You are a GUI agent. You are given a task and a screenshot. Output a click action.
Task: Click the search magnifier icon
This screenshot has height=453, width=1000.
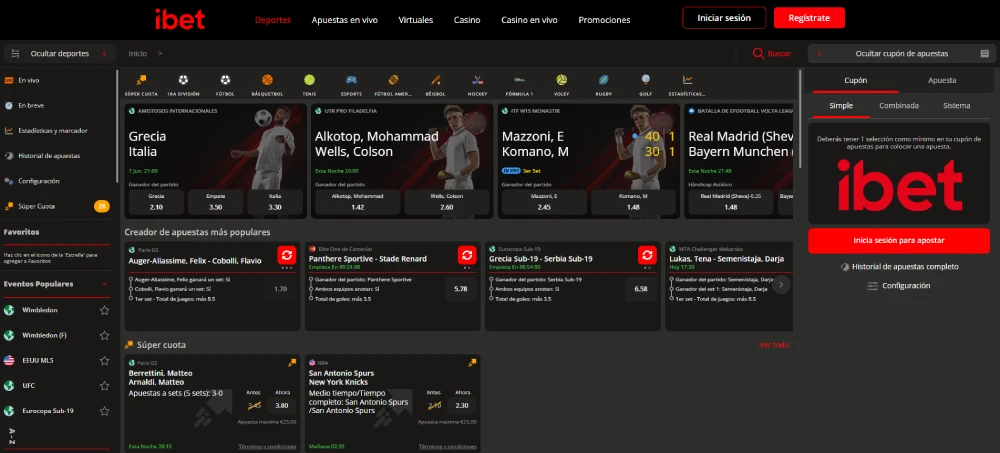pyautogui.click(x=758, y=54)
